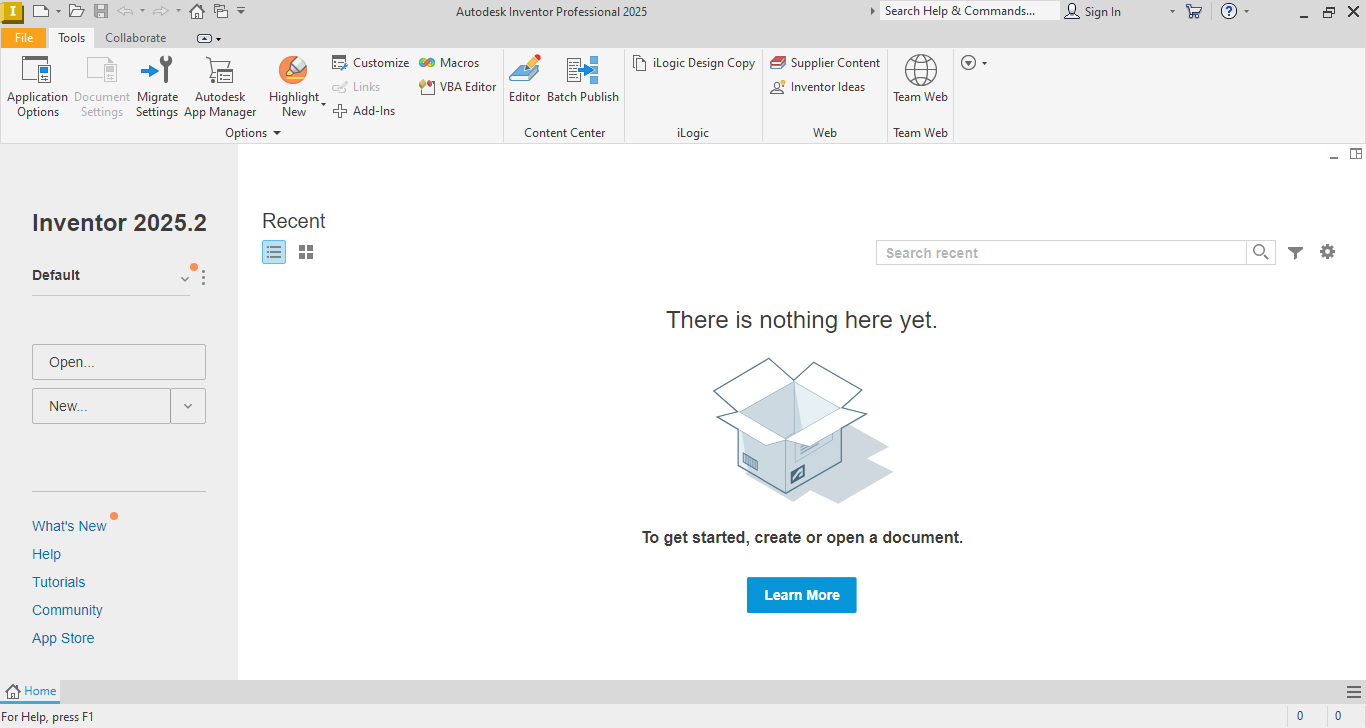Screen dimensions: 1366x728
Task: Switch recent files to list view
Action: pos(274,253)
